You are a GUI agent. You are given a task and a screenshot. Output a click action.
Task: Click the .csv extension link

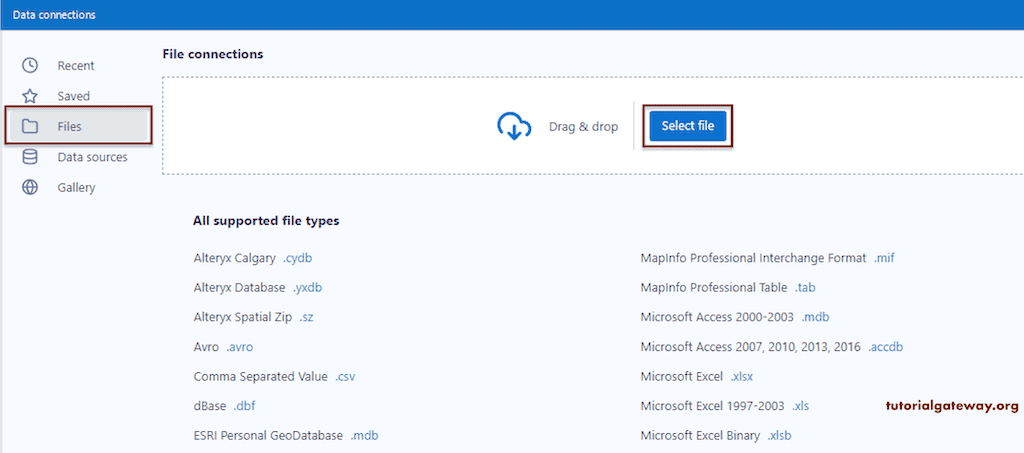coord(345,377)
